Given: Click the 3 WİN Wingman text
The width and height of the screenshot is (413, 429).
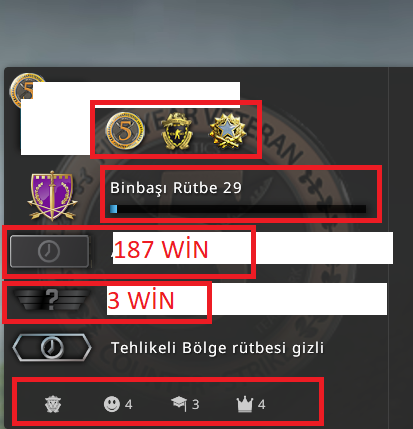Looking at the screenshot, I should 140,300.
